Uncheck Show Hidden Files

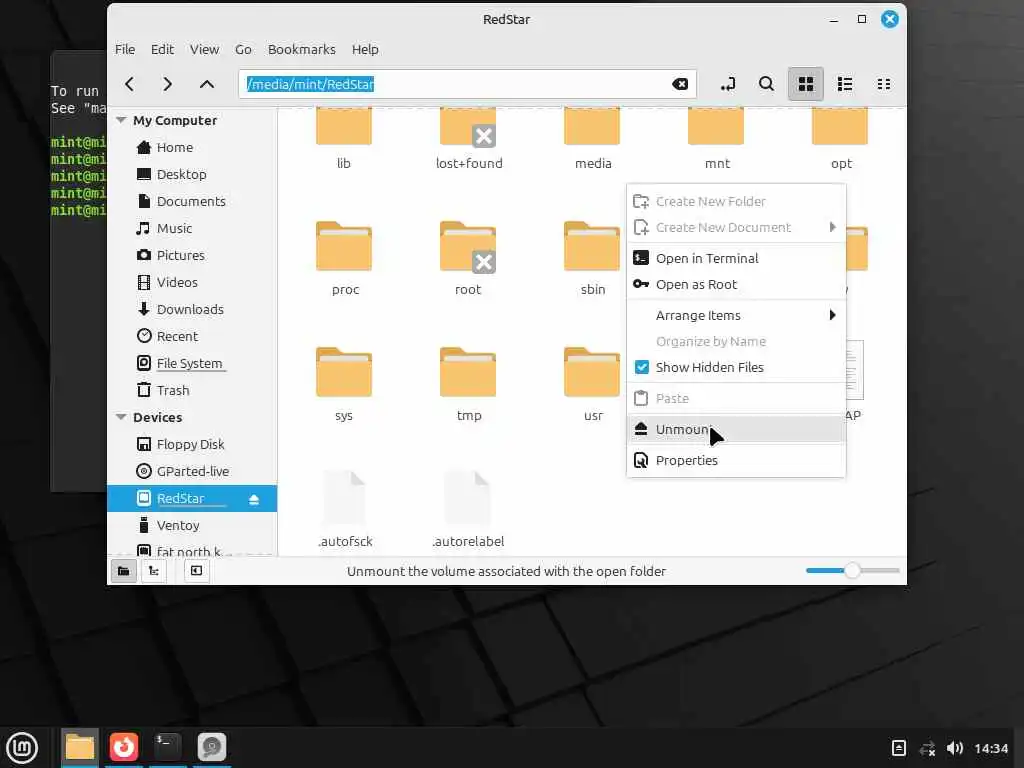click(641, 367)
